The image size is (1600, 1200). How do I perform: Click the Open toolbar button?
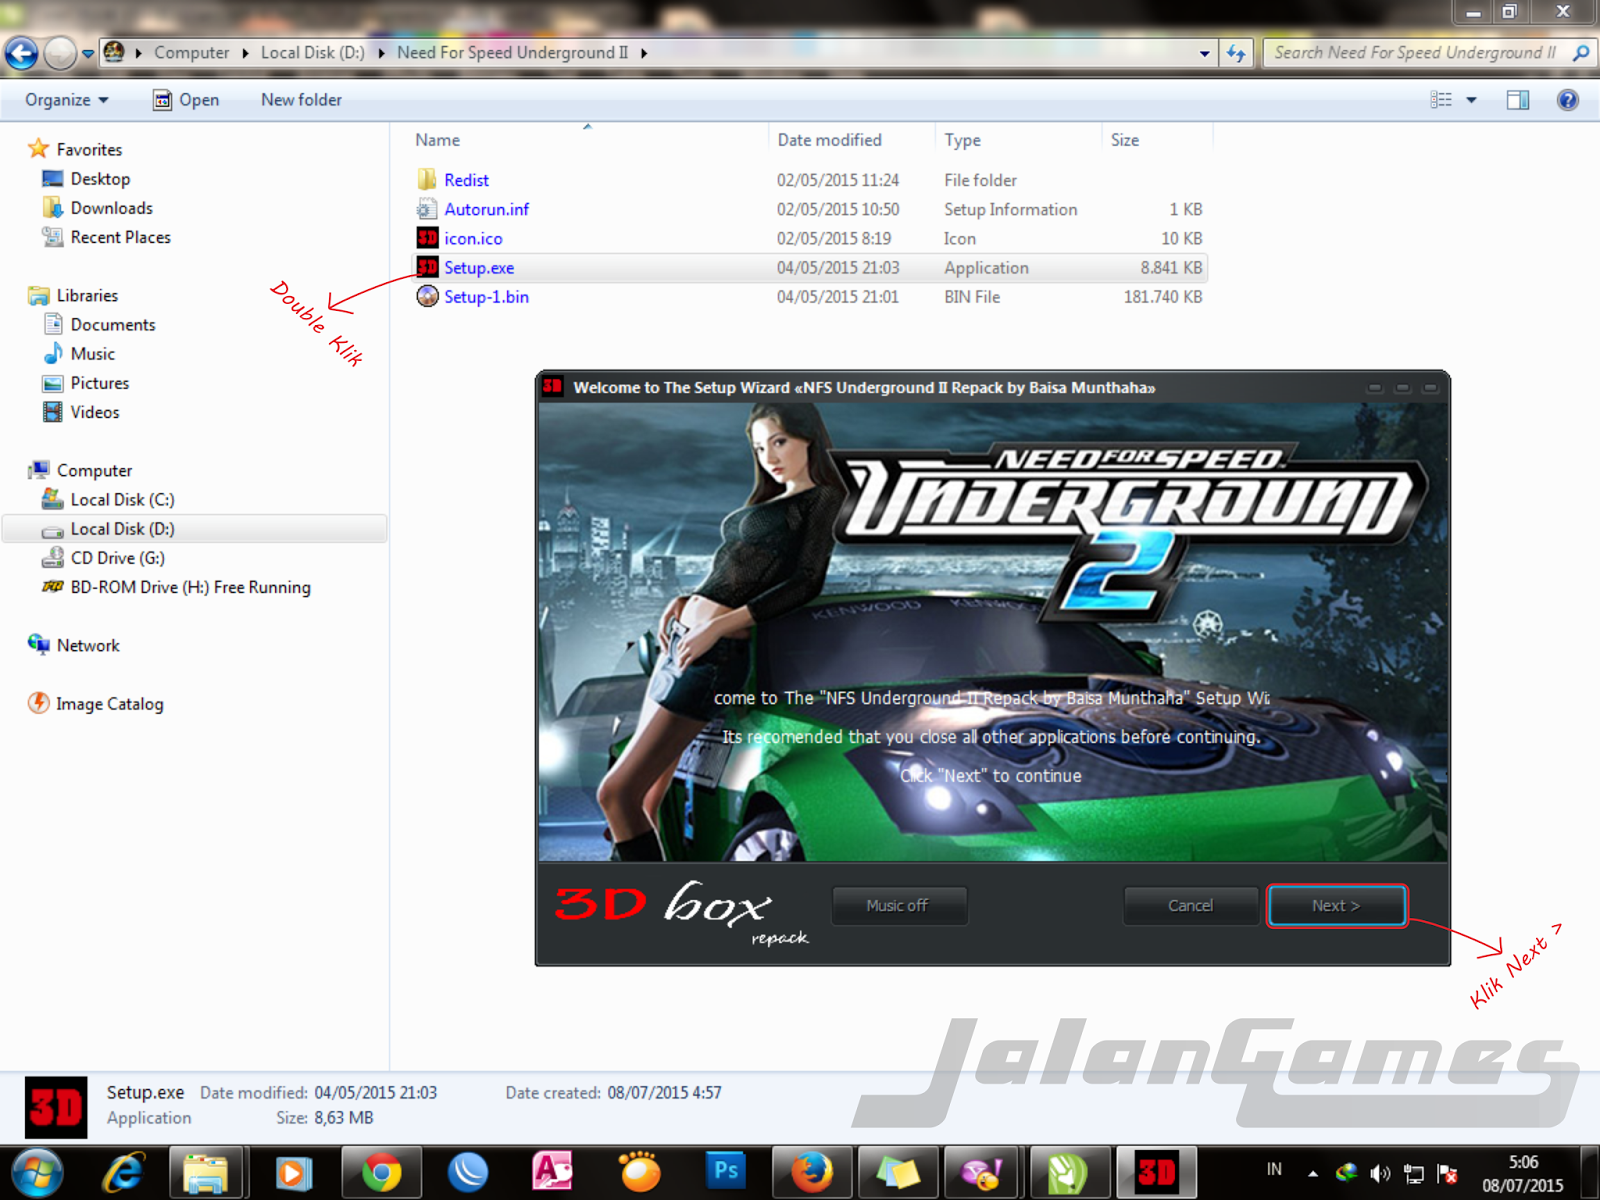[186, 100]
